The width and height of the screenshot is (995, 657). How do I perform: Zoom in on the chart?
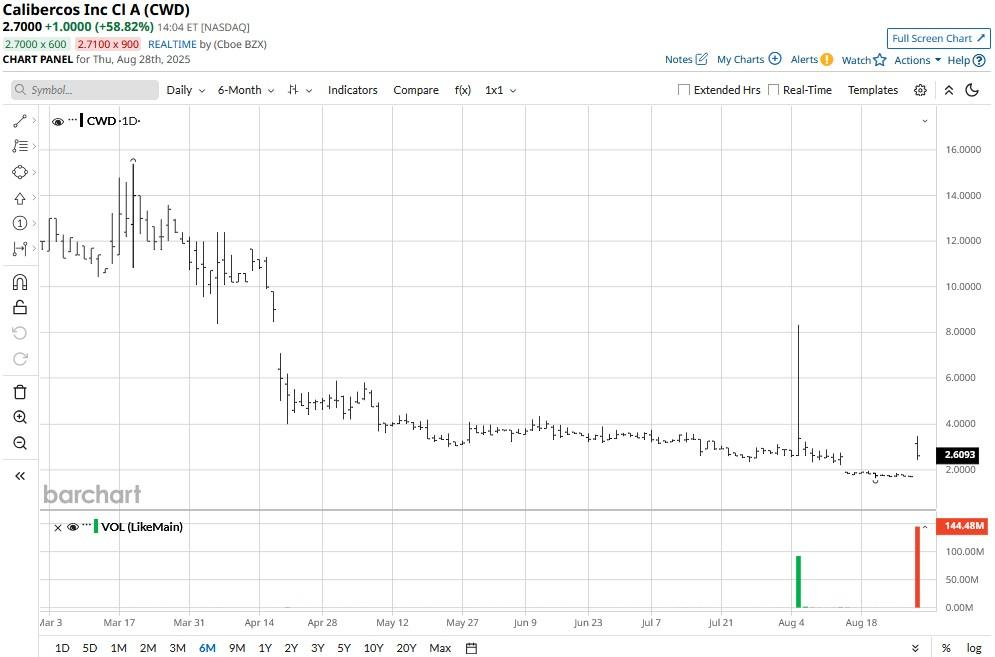click(20, 417)
